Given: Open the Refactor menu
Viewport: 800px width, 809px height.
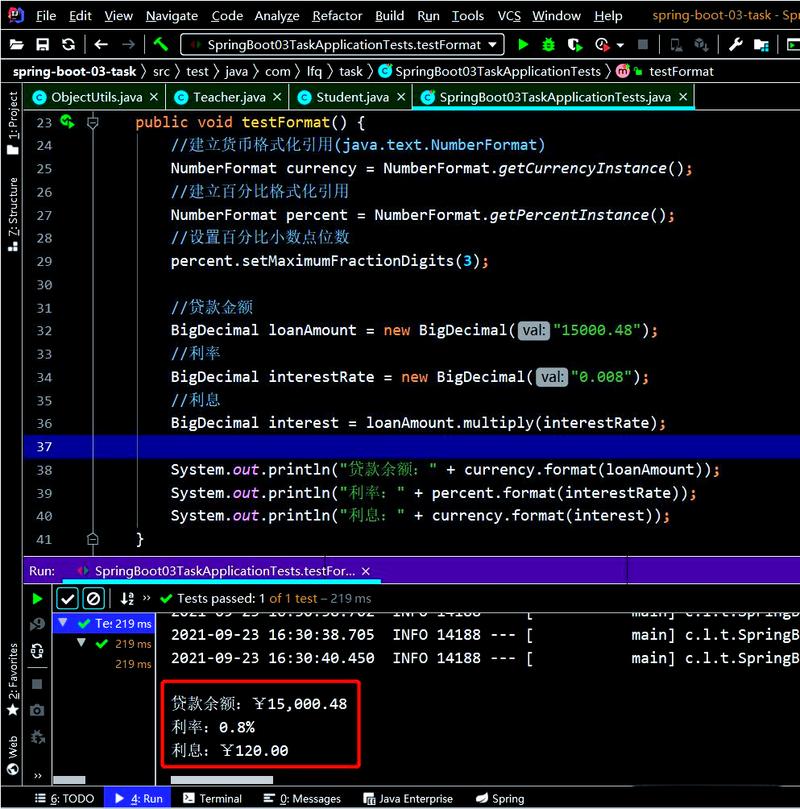Looking at the screenshot, I should [337, 16].
